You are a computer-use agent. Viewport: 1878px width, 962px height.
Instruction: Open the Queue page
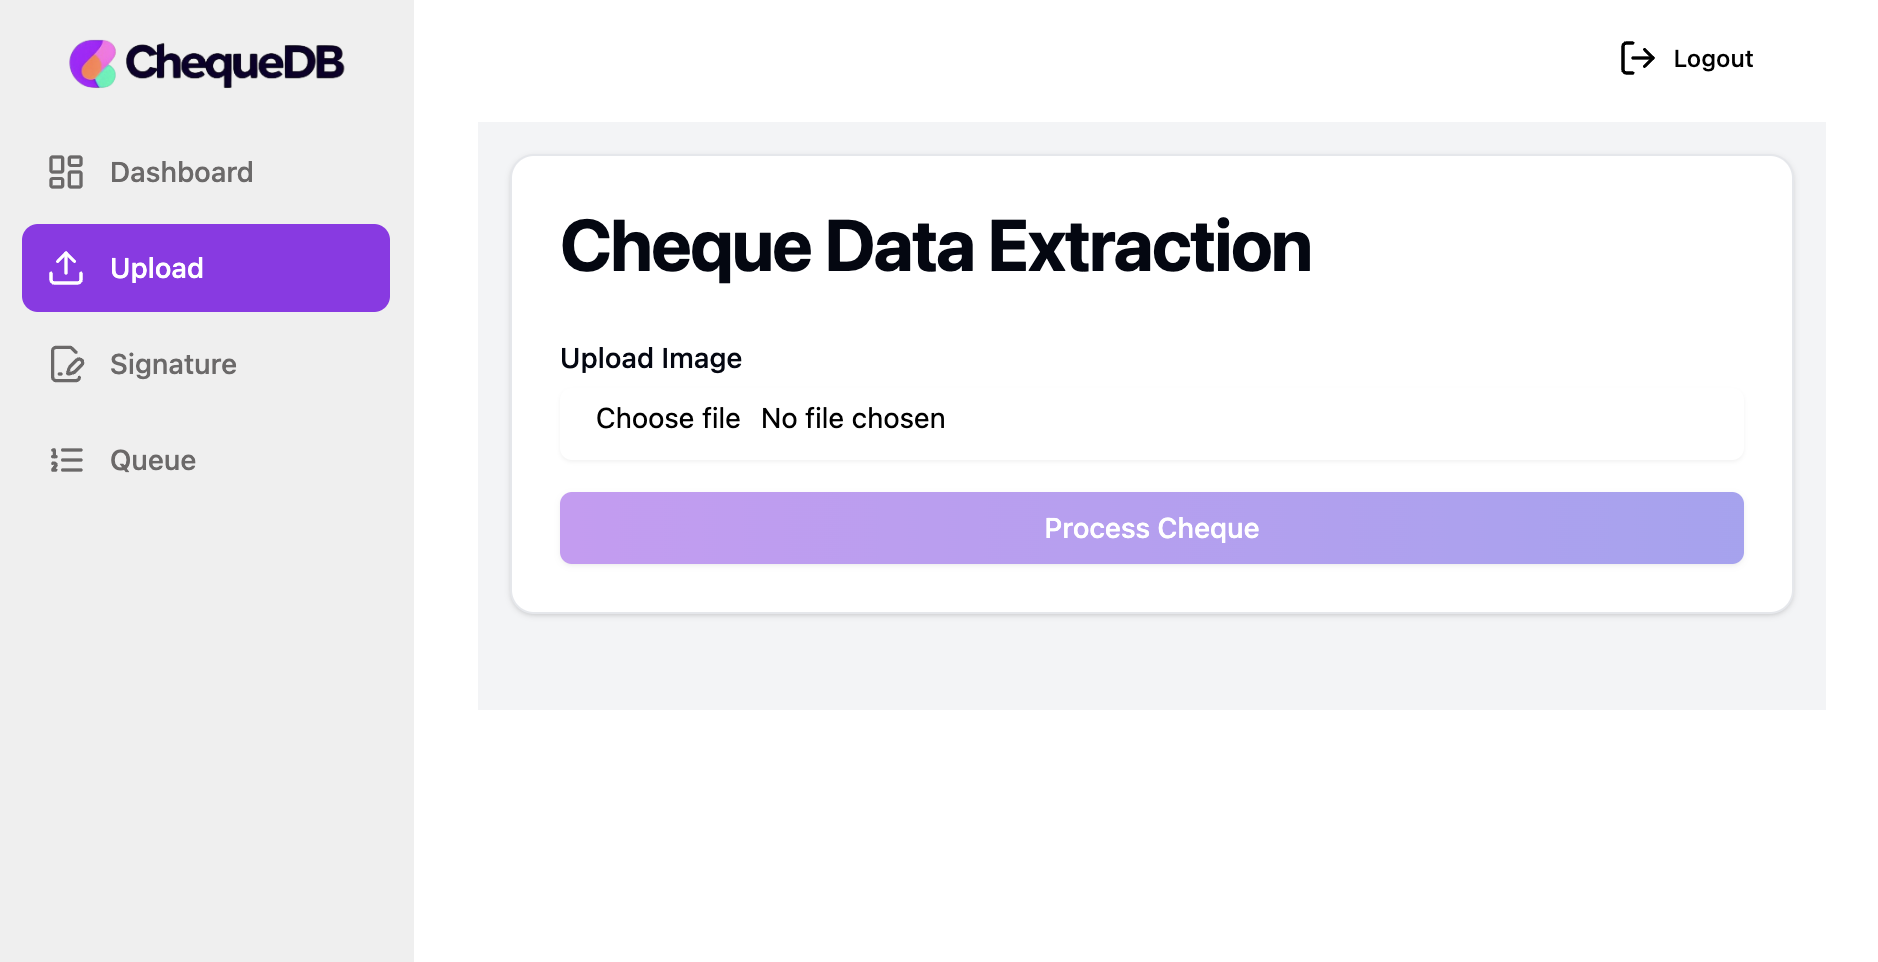coord(151,460)
